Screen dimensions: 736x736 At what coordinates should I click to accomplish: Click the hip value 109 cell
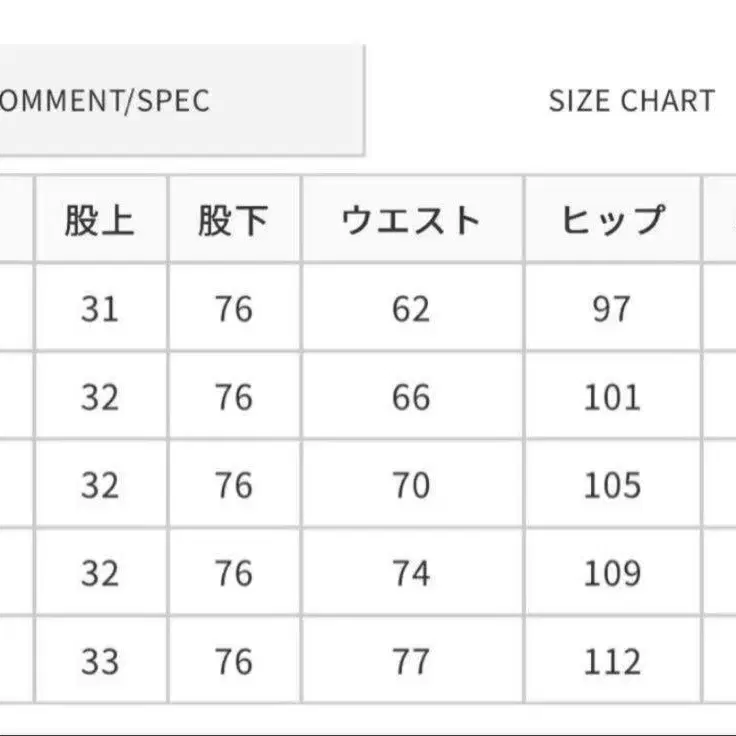pyautogui.click(x=611, y=573)
